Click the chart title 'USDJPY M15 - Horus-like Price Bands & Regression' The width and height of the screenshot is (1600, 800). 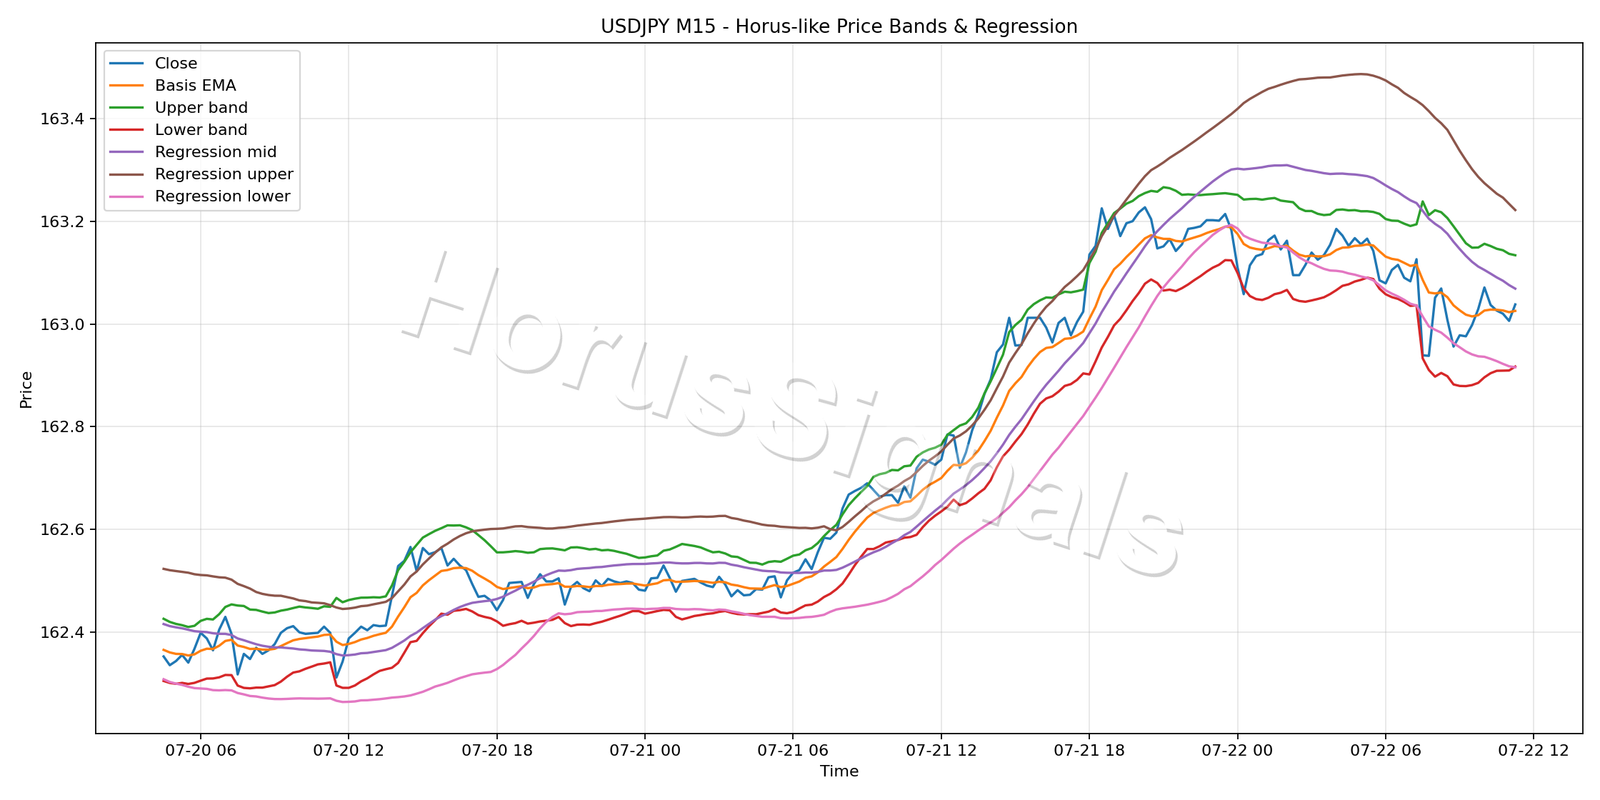tap(839, 27)
